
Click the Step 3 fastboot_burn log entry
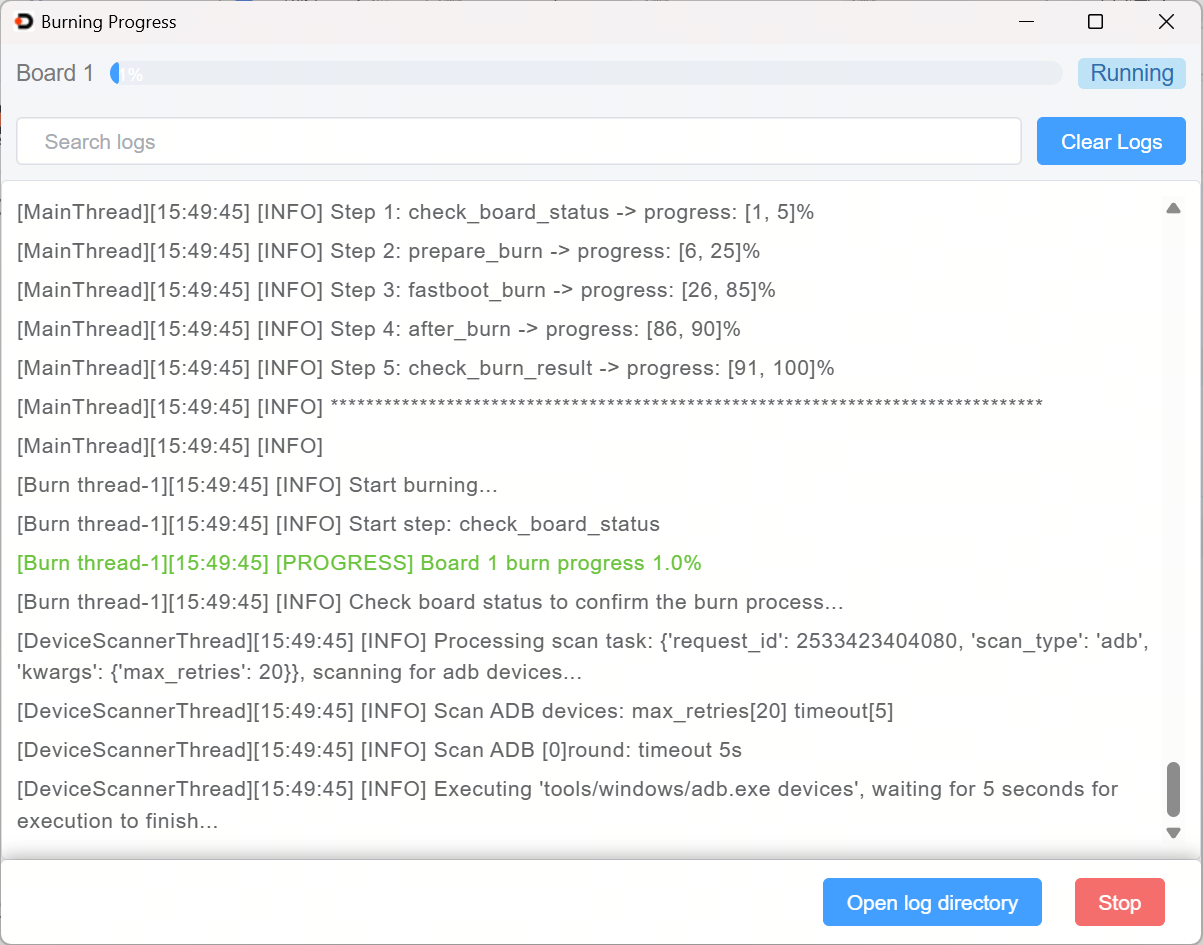coord(396,290)
